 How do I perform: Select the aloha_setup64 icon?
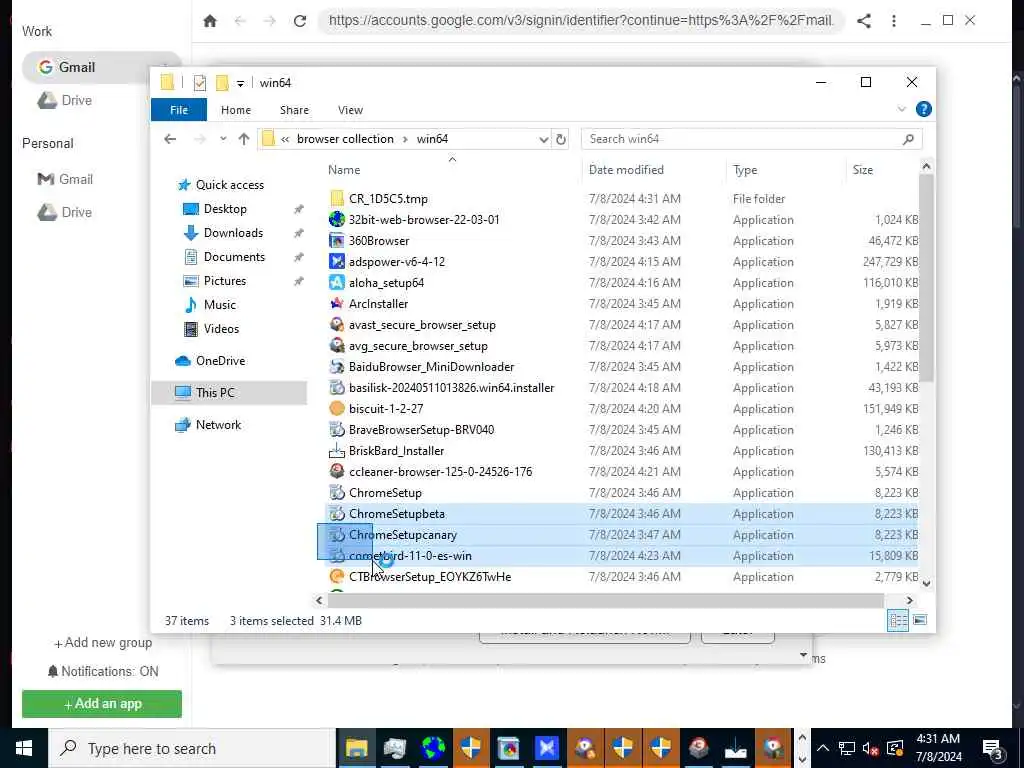[x=336, y=282]
